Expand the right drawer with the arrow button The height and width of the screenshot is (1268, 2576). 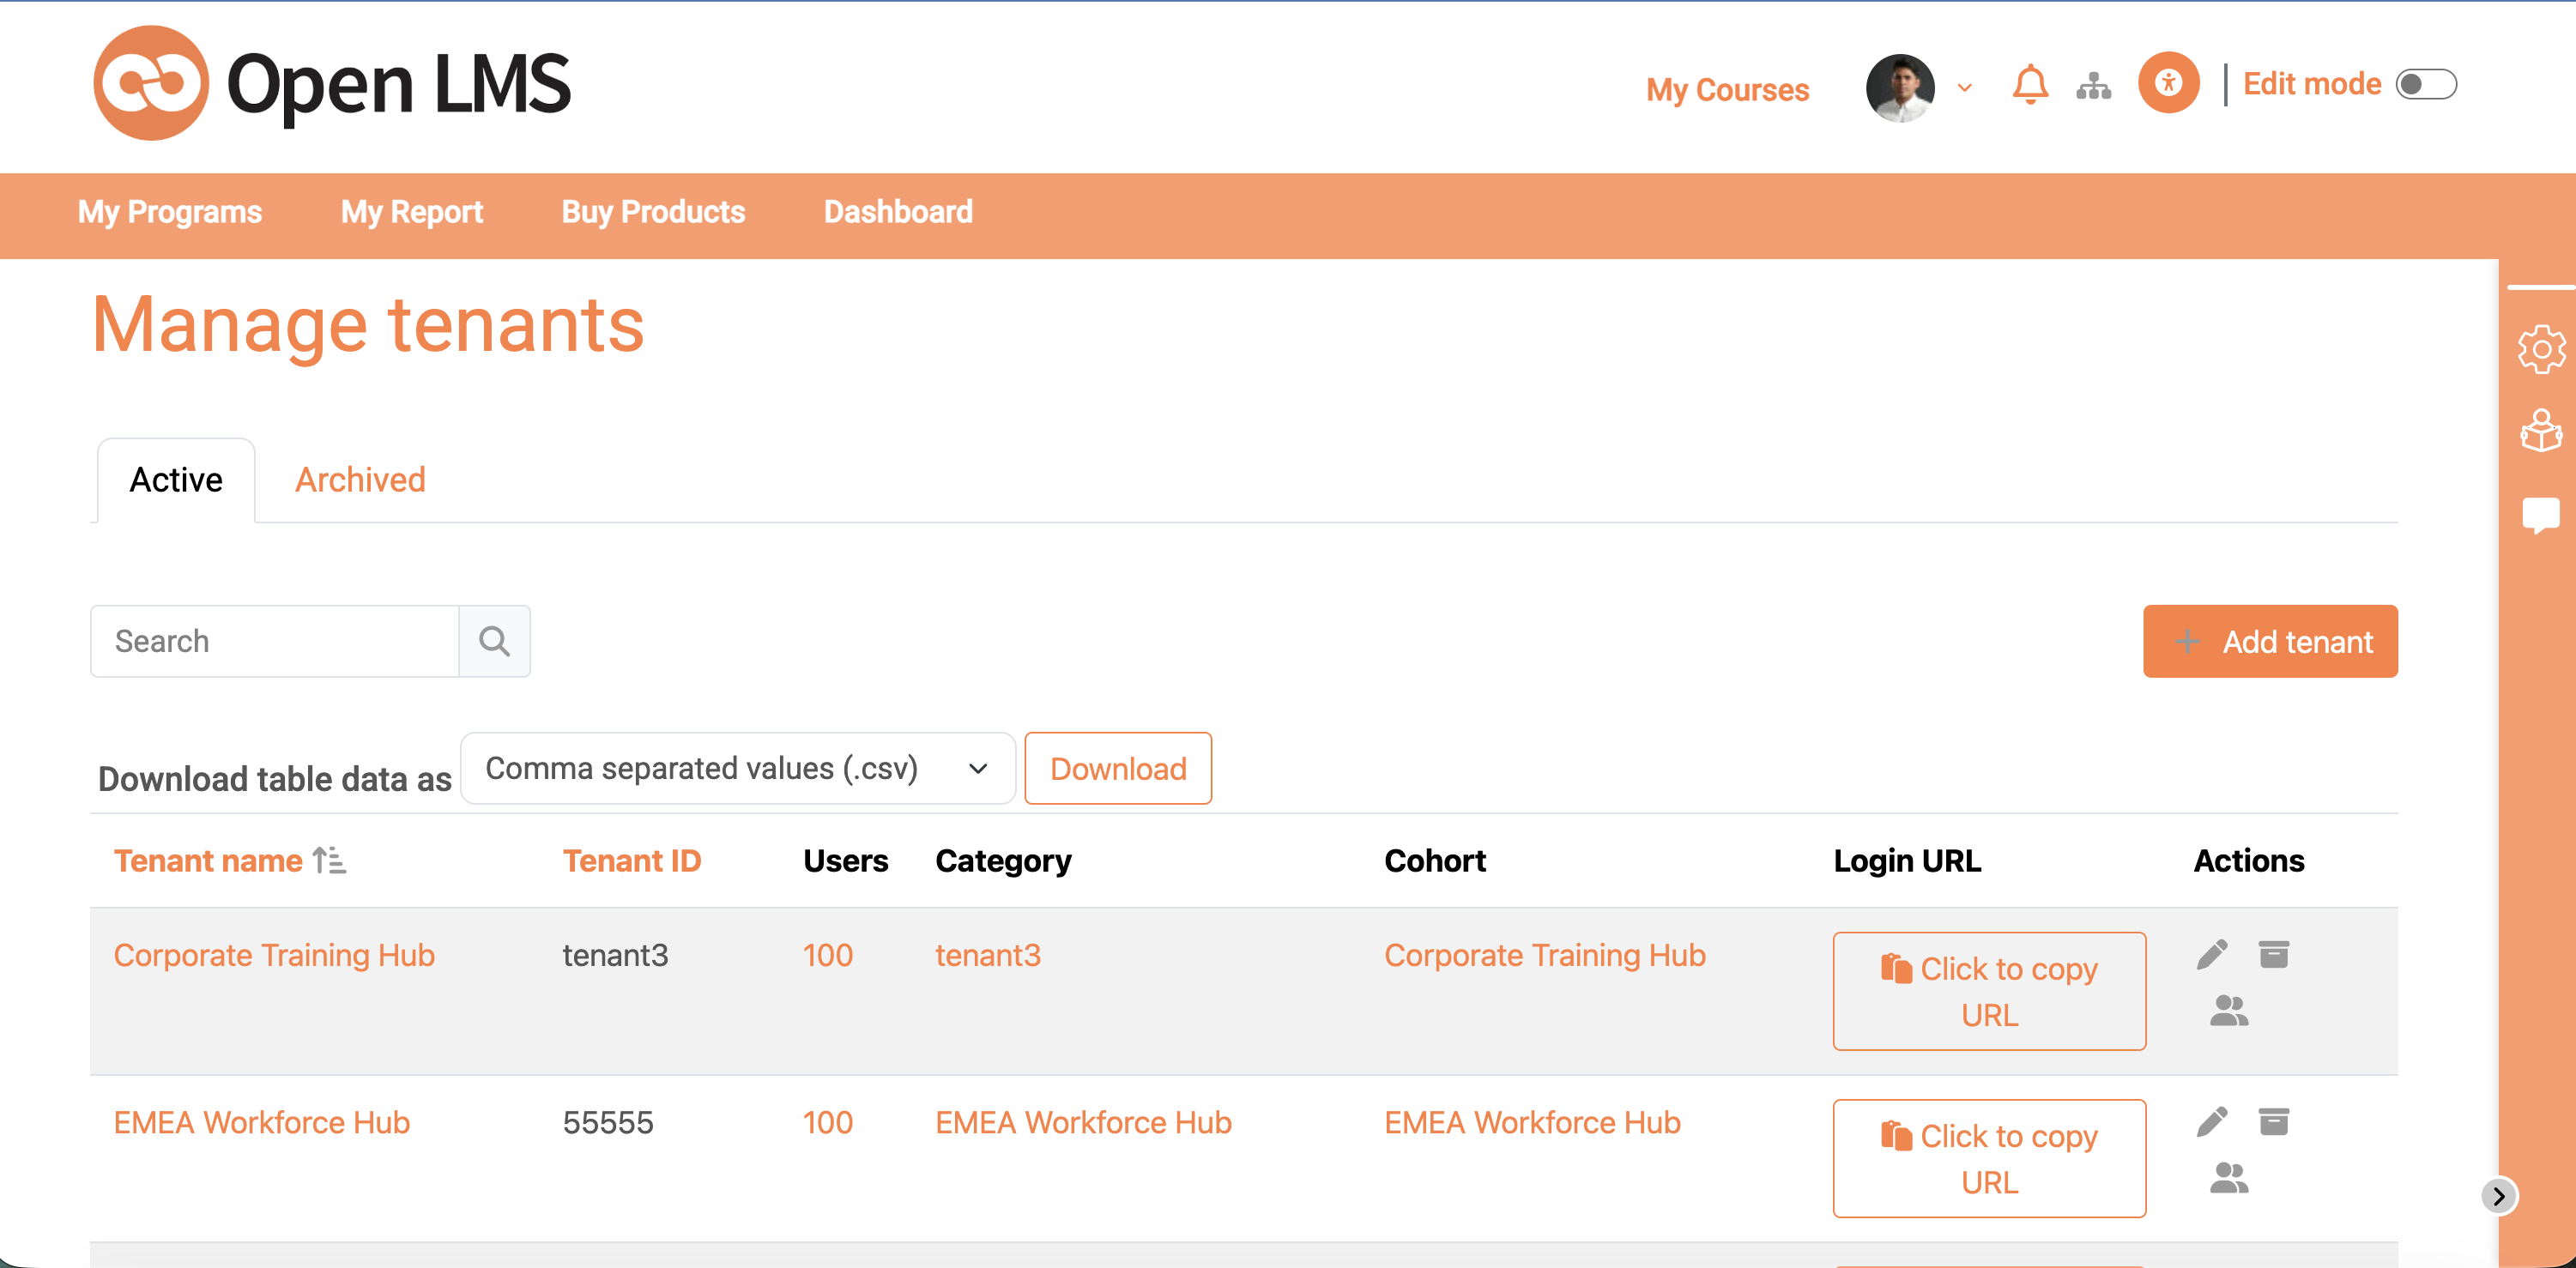point(2499,1196)
